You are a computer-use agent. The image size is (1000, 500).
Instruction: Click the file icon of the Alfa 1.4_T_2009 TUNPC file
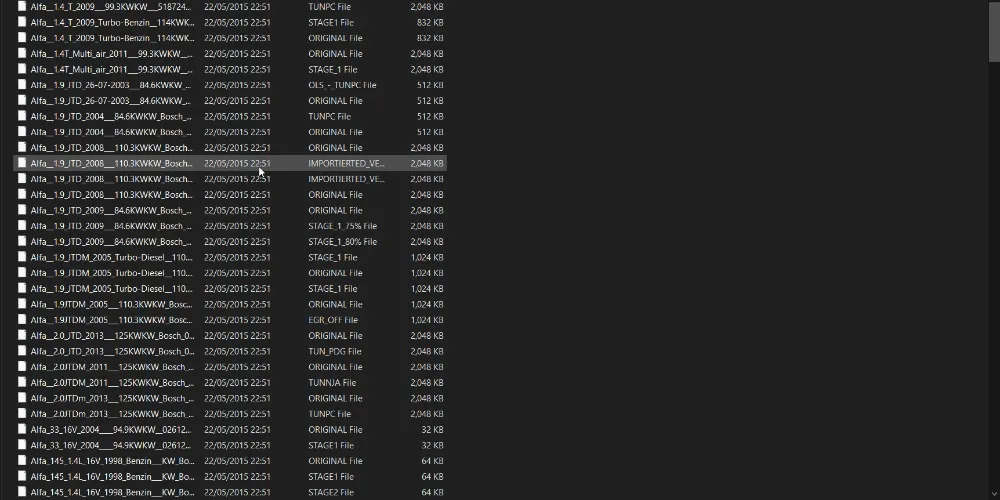click(22, 6)
